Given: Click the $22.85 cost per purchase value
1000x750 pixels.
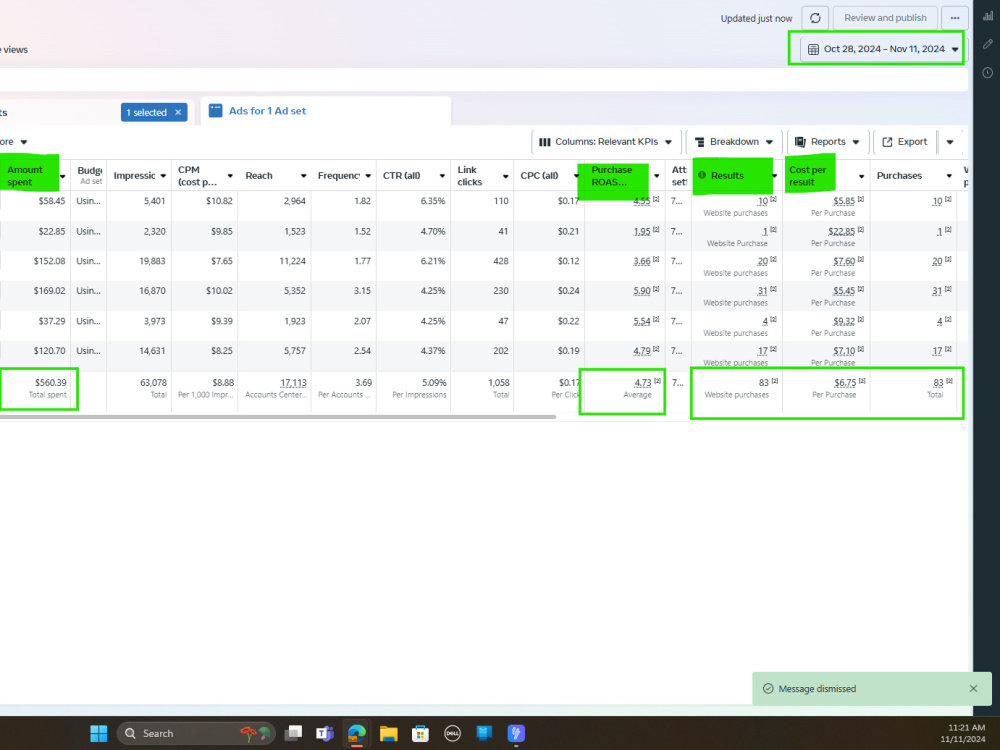Looking at the screenshot, I should point(841,232).
